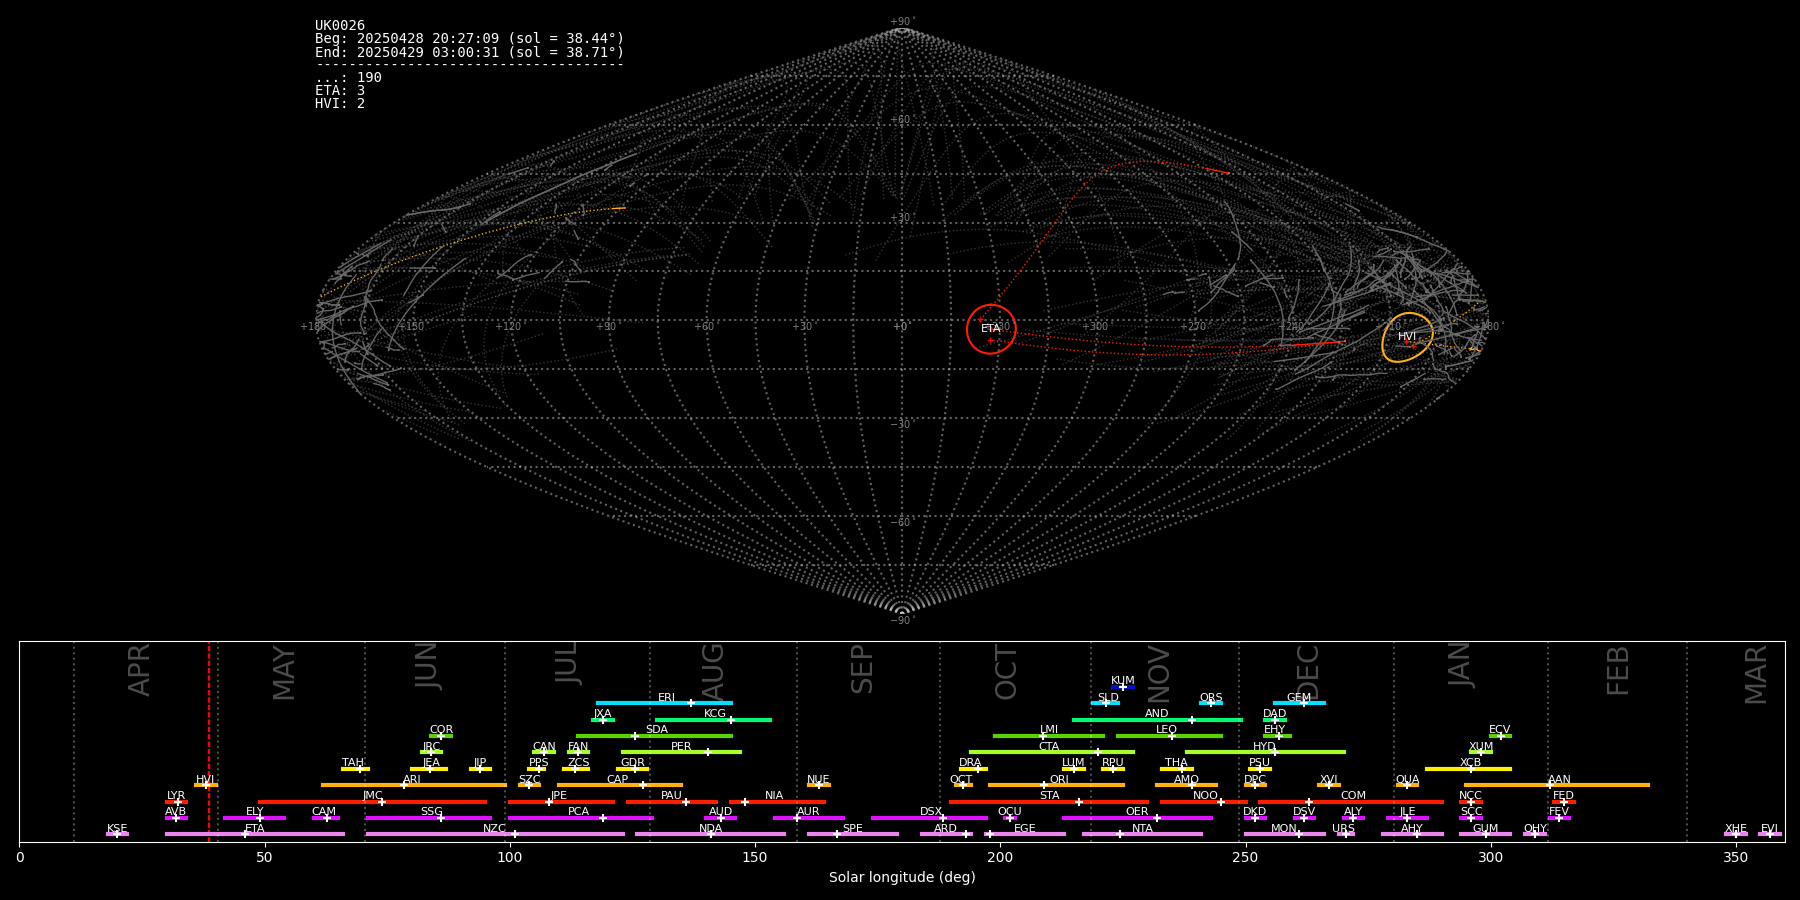Select the COR shower marker
The height and width of the screenshot is (900, 1800).
(x=441, y=736)
